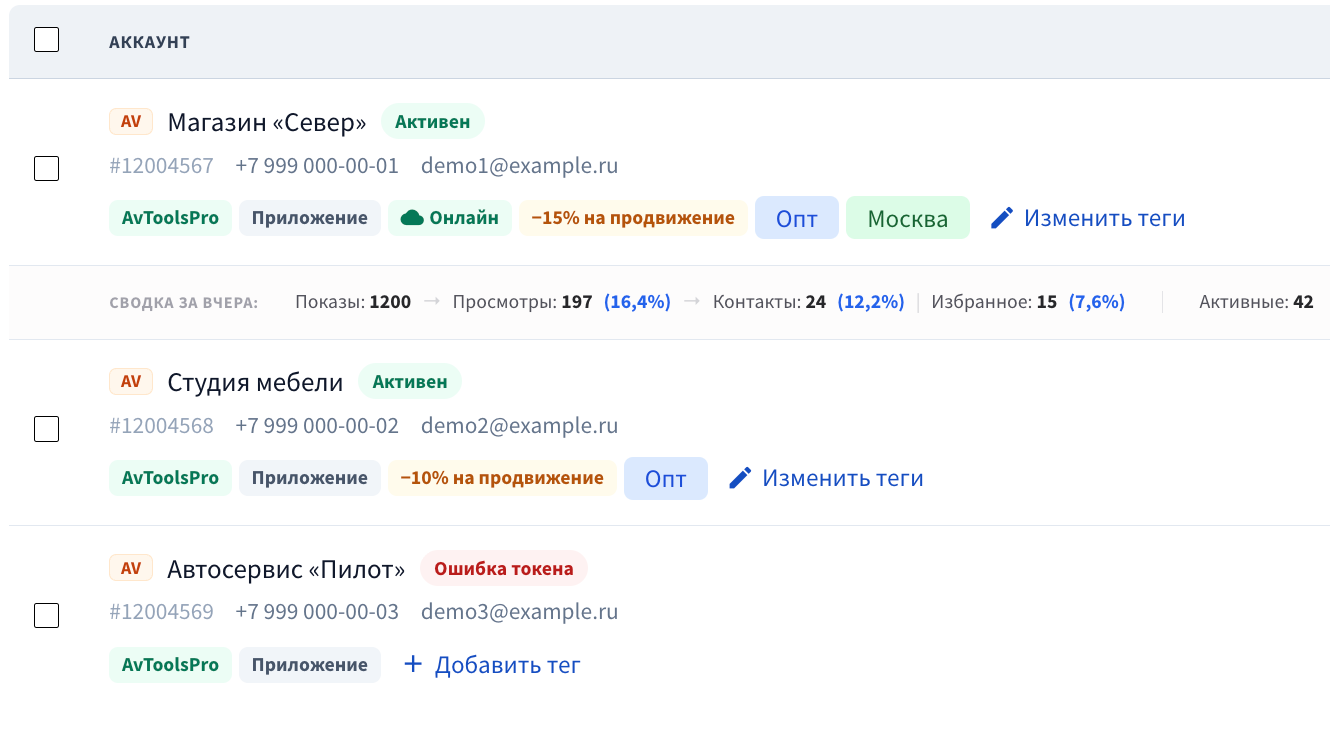Click Просмотры: 197 in summary
The image size is (1330, 740).
pos(522,302)
